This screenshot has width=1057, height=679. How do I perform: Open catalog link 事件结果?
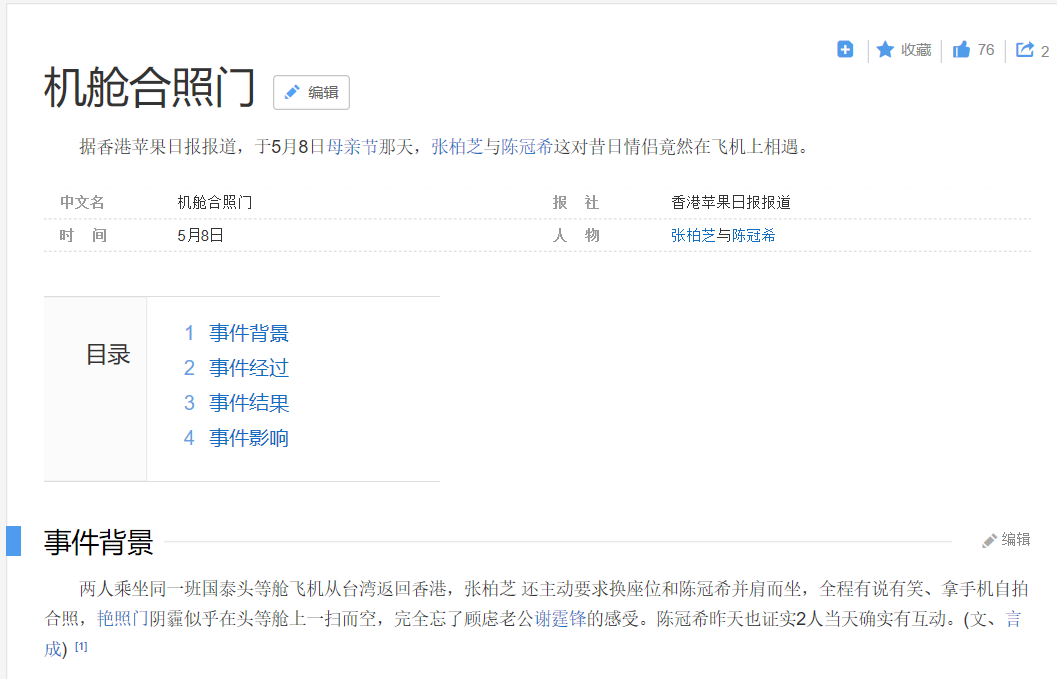247,403
